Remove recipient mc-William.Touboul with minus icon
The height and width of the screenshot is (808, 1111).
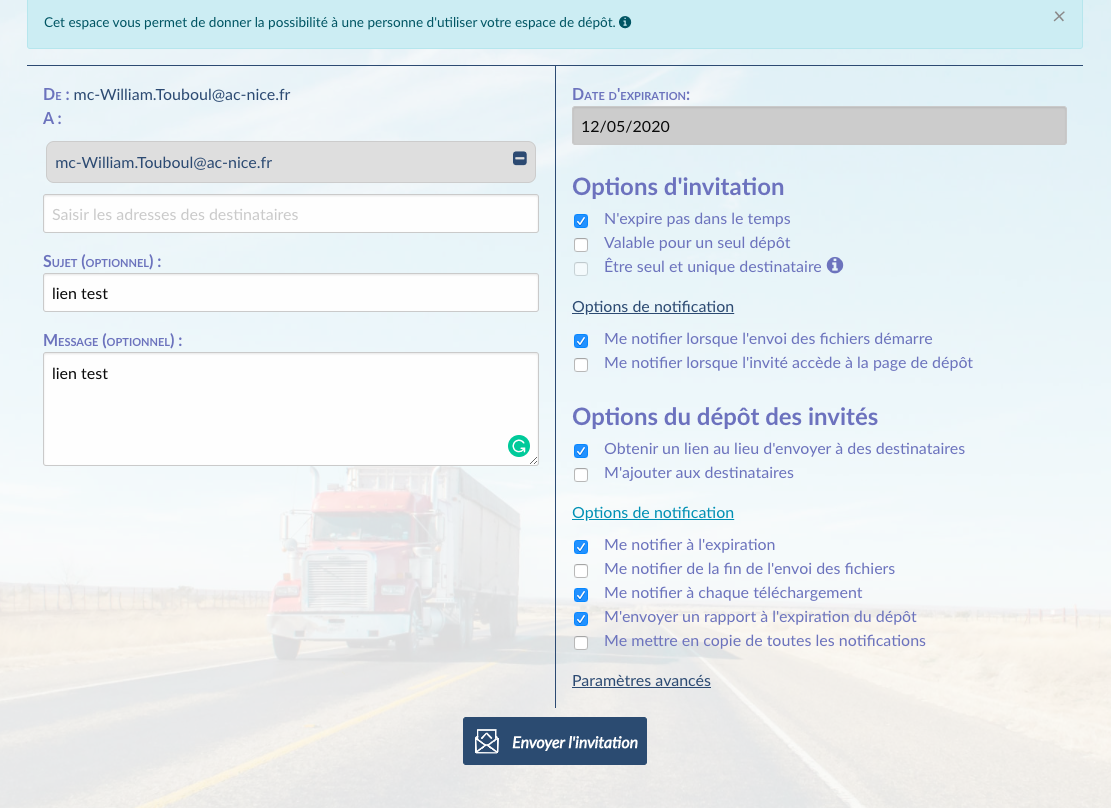pyautogui.click(x=519, y=158)
